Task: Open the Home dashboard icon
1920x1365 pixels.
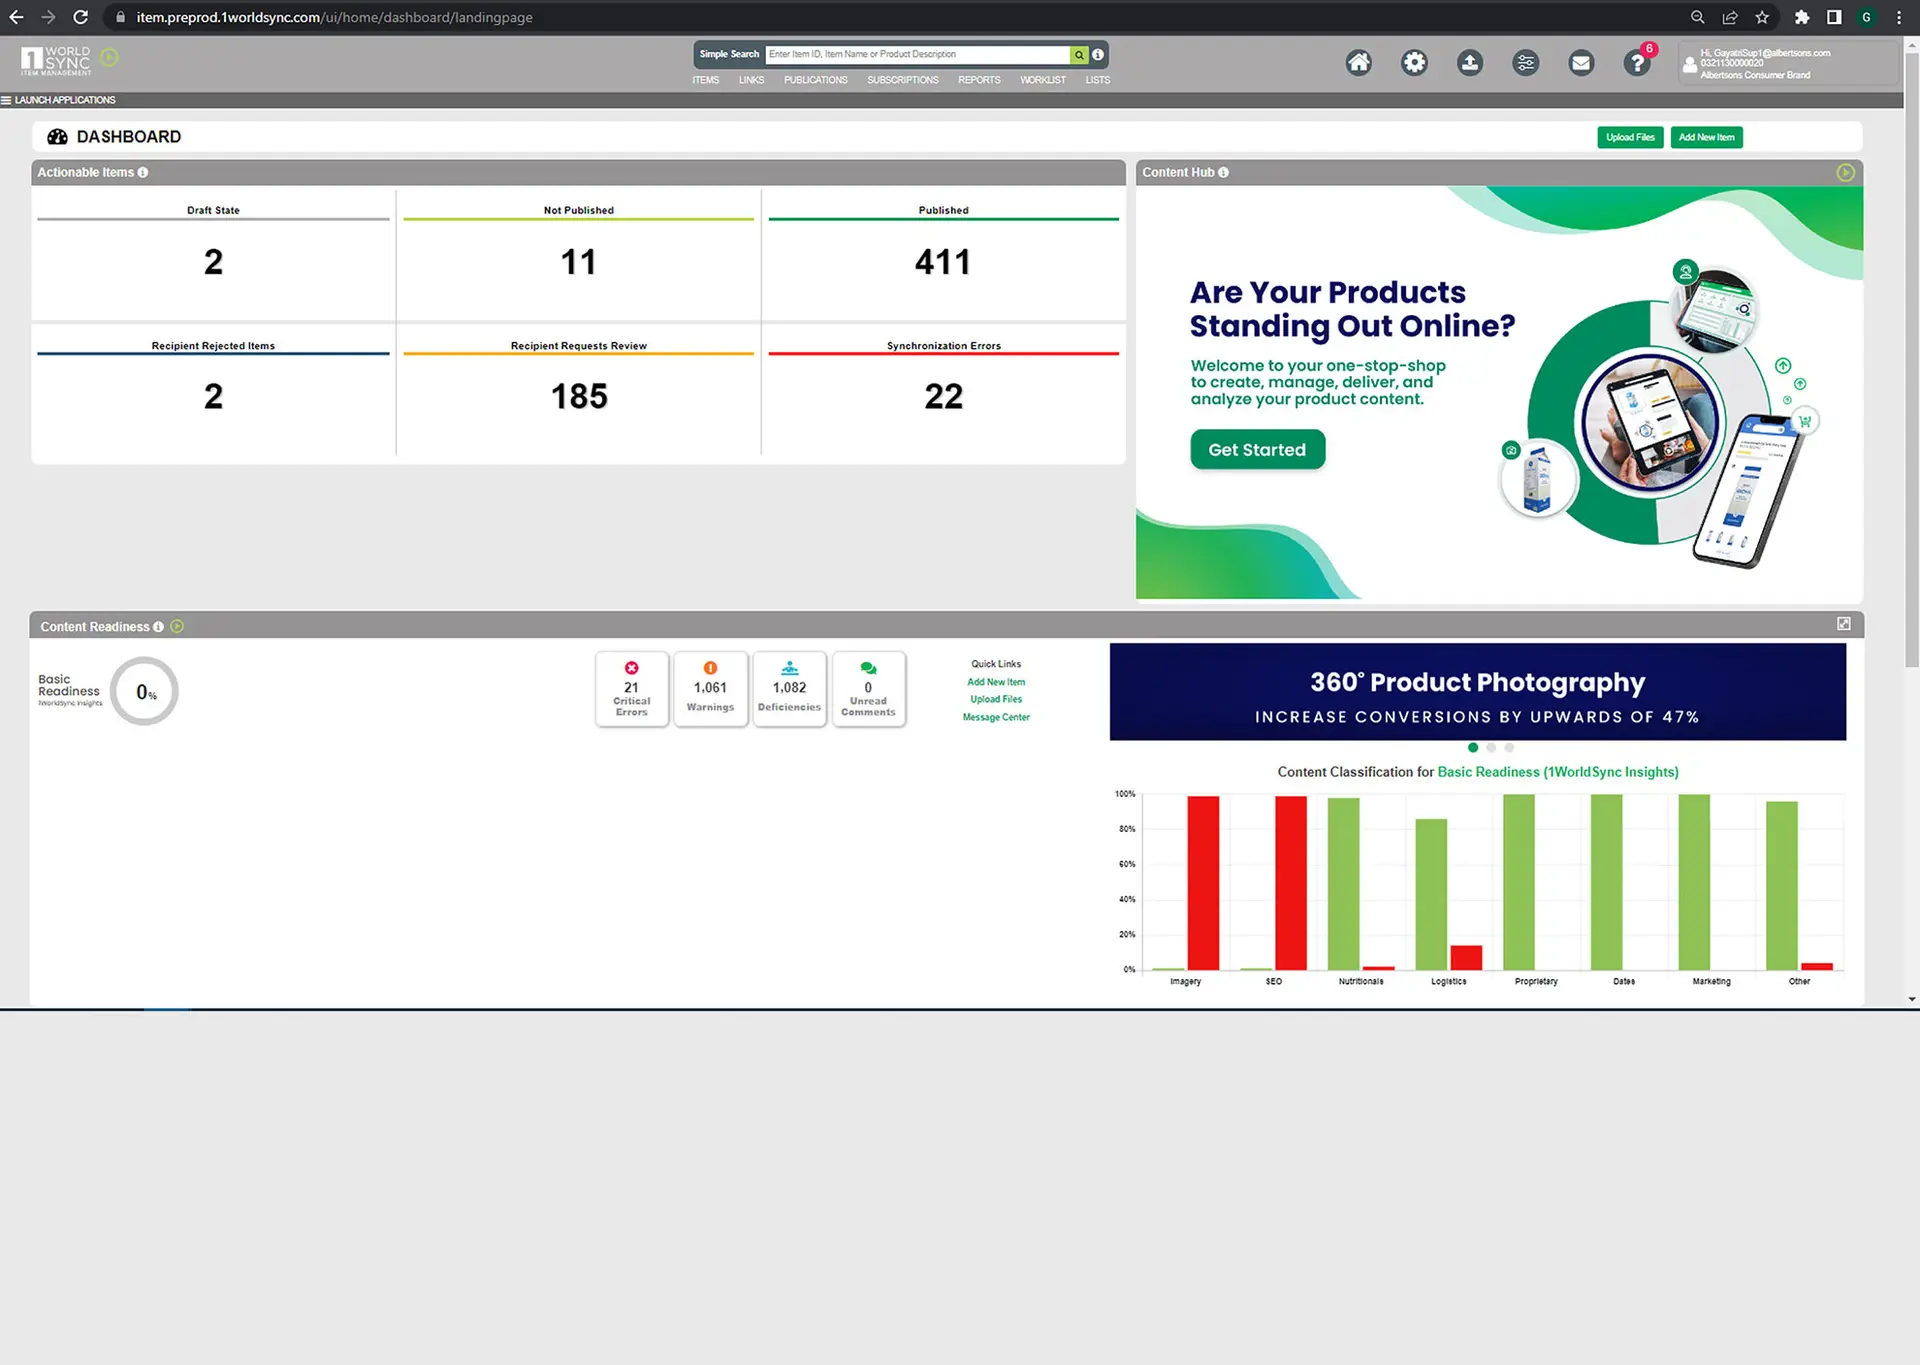Action: 1358,62
